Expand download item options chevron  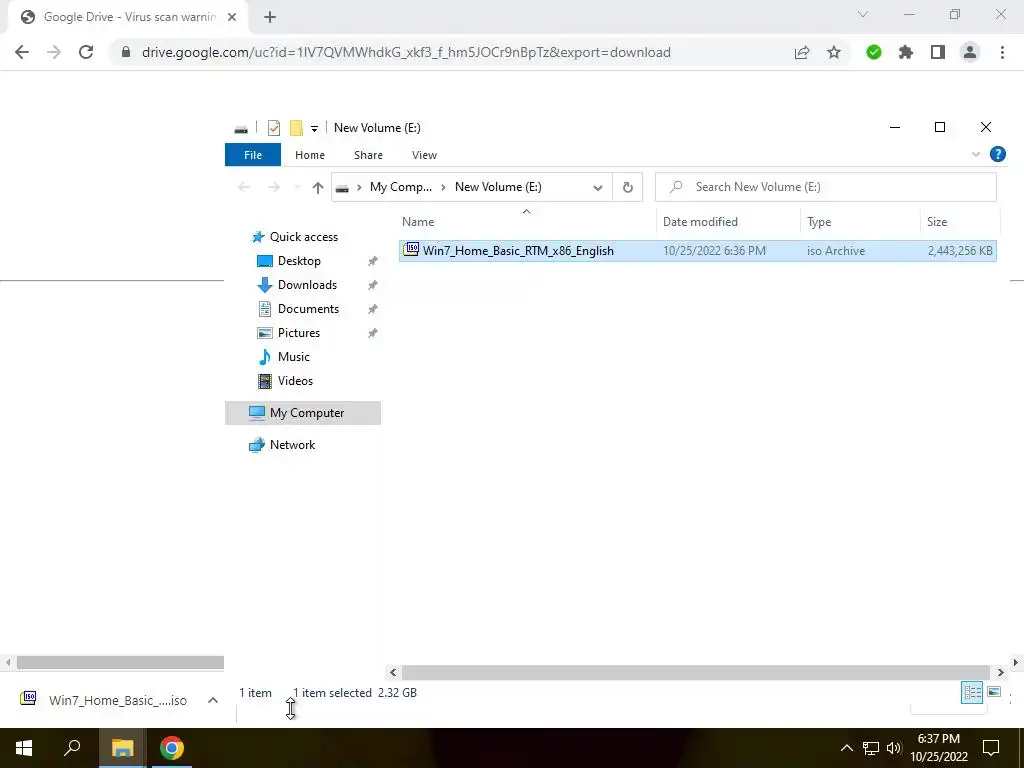pyautogui.click(x=212, y=700)
